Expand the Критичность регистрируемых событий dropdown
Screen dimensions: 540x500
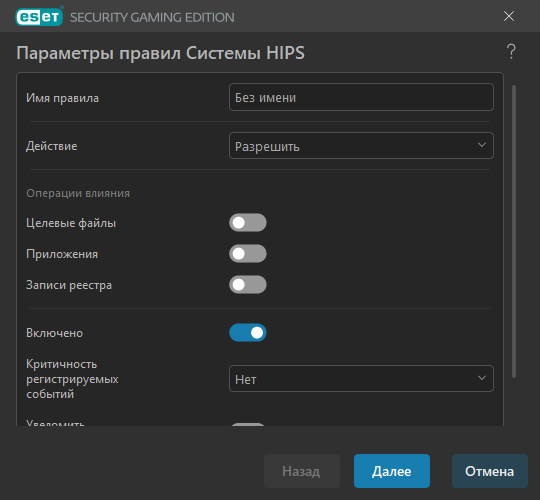361,378
